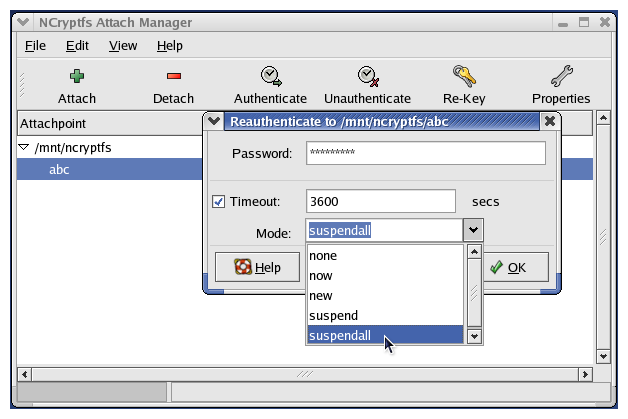Choose 'suspend' in the Mode list
Screen dimensions: 628x419
pyautogui.click(x=385, y=316)
